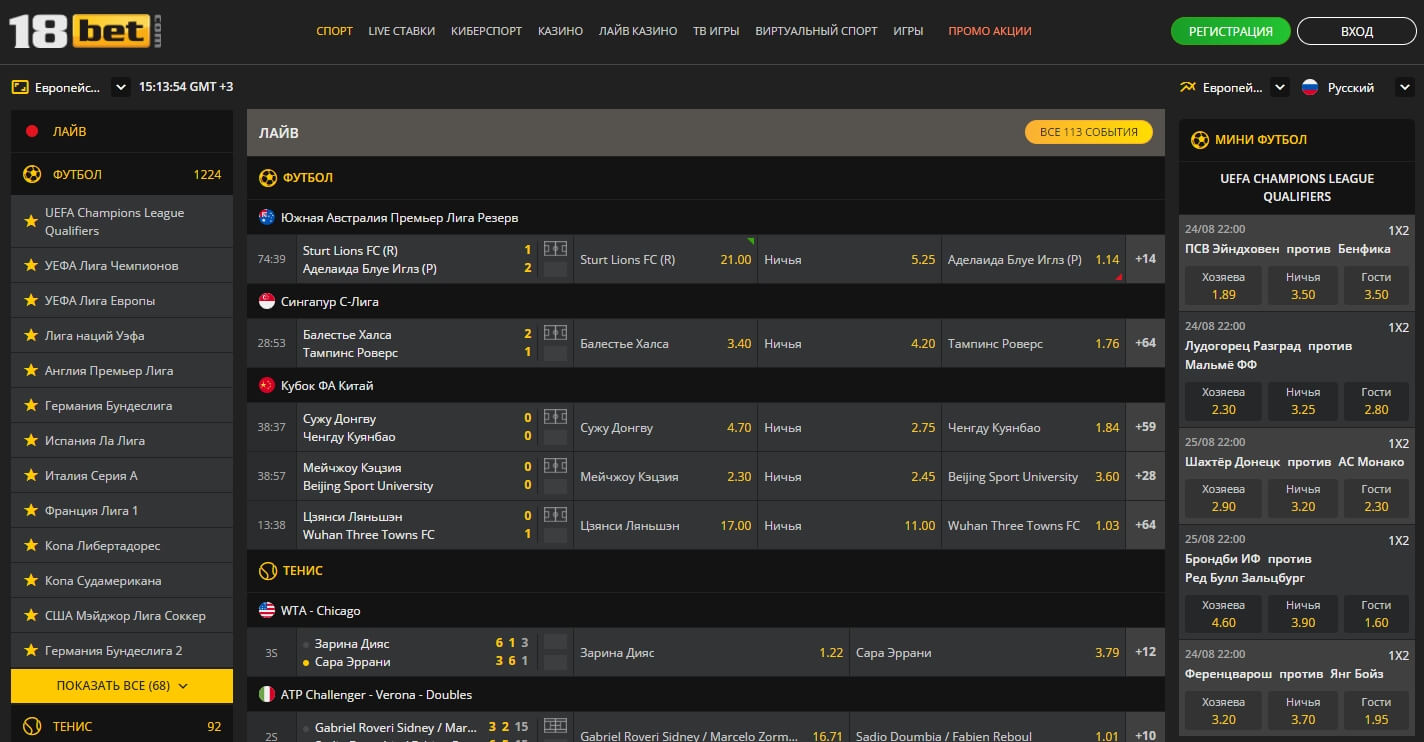Click the 18bet logo
1424x742 pixels.
click(85, 31)
